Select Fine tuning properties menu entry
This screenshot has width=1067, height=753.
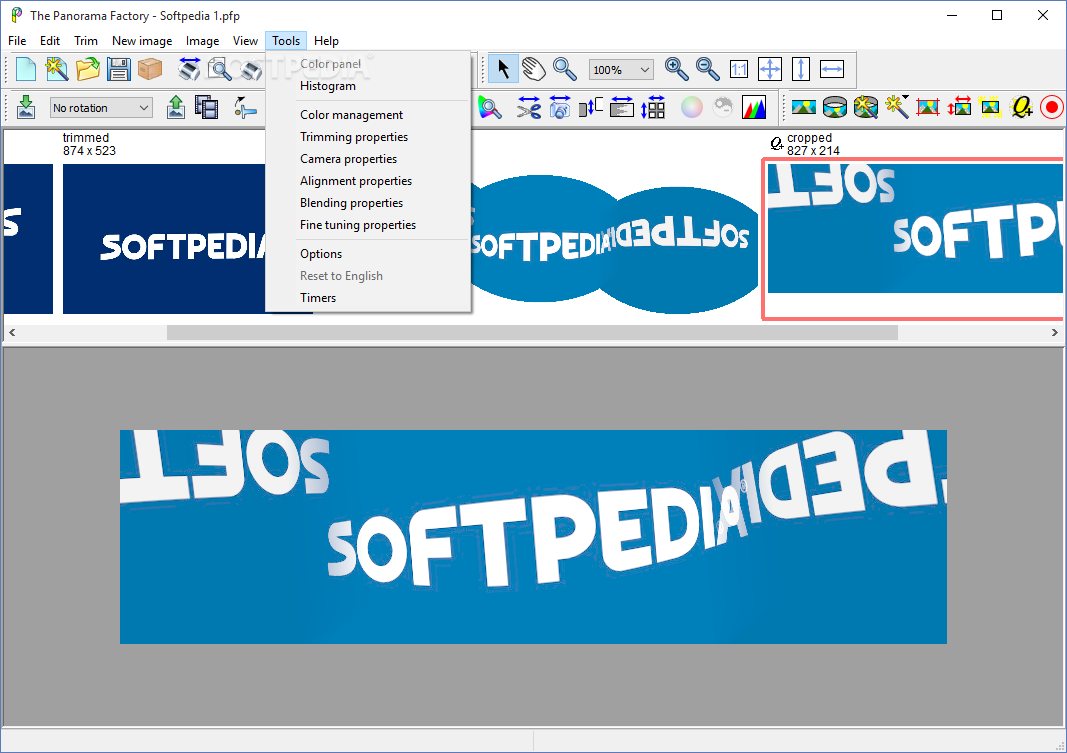(368, 224)
